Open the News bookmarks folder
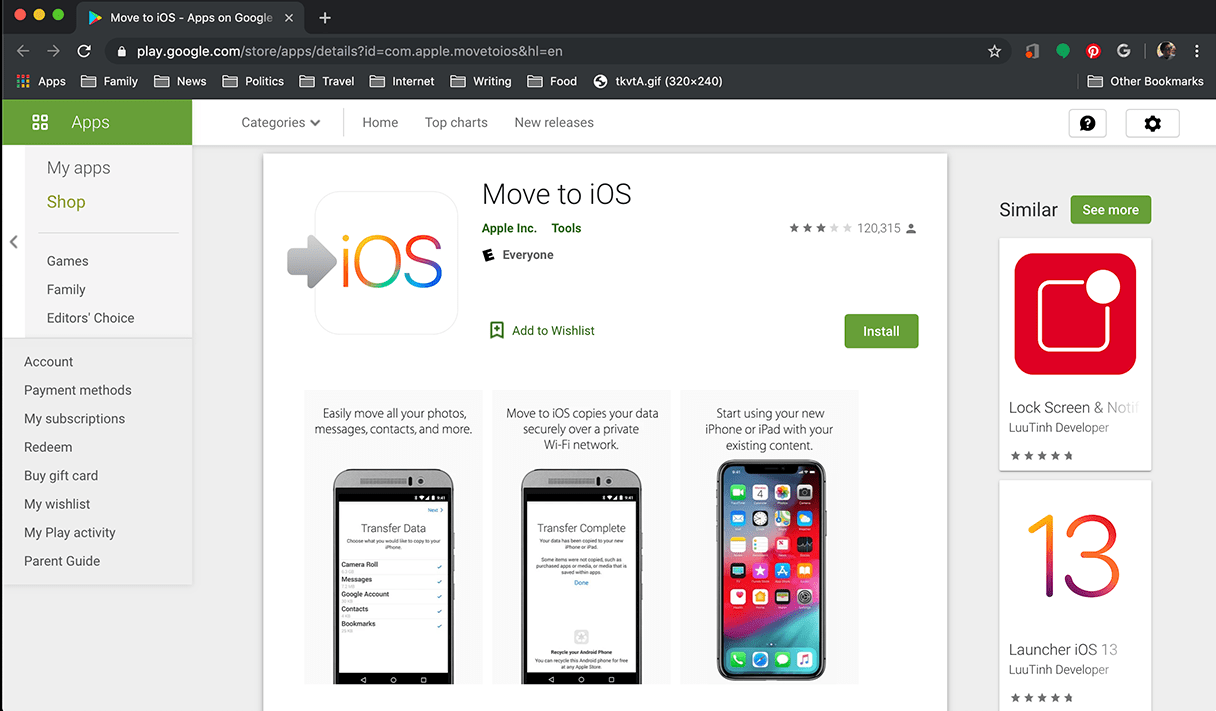The image size is (1216, 711). point(180,81)
